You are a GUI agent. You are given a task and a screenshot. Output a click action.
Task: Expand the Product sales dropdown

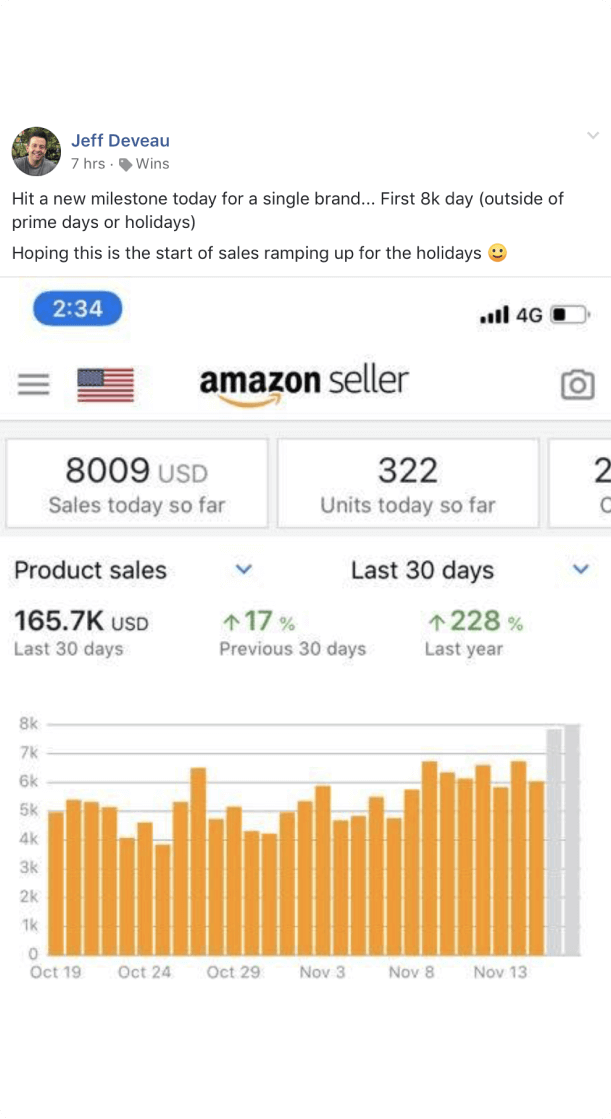click(x=243, y=570)
